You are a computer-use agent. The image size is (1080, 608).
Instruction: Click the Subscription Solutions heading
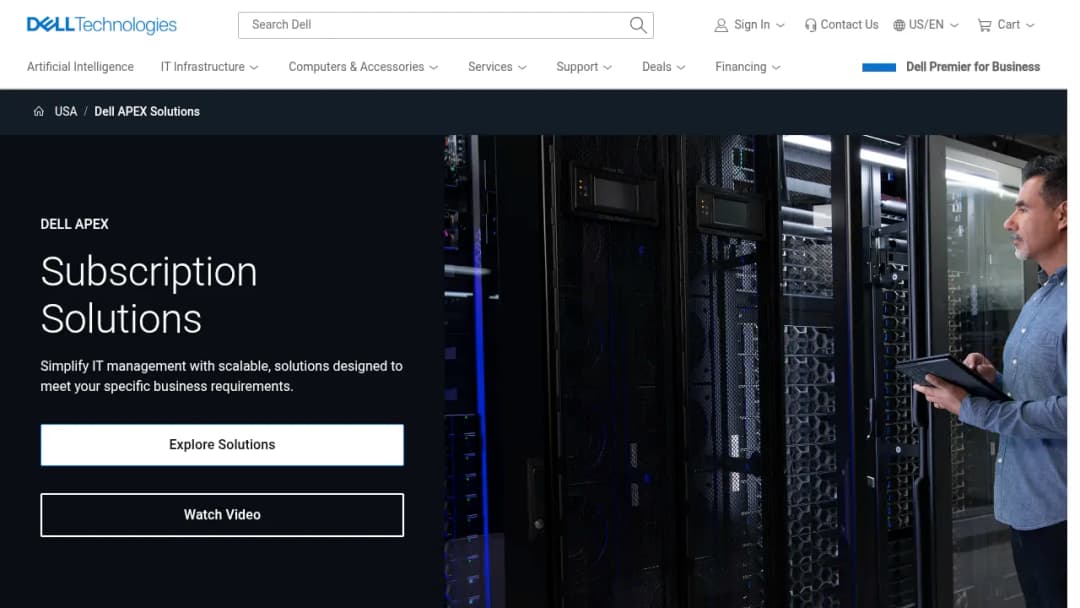[149, 295]
